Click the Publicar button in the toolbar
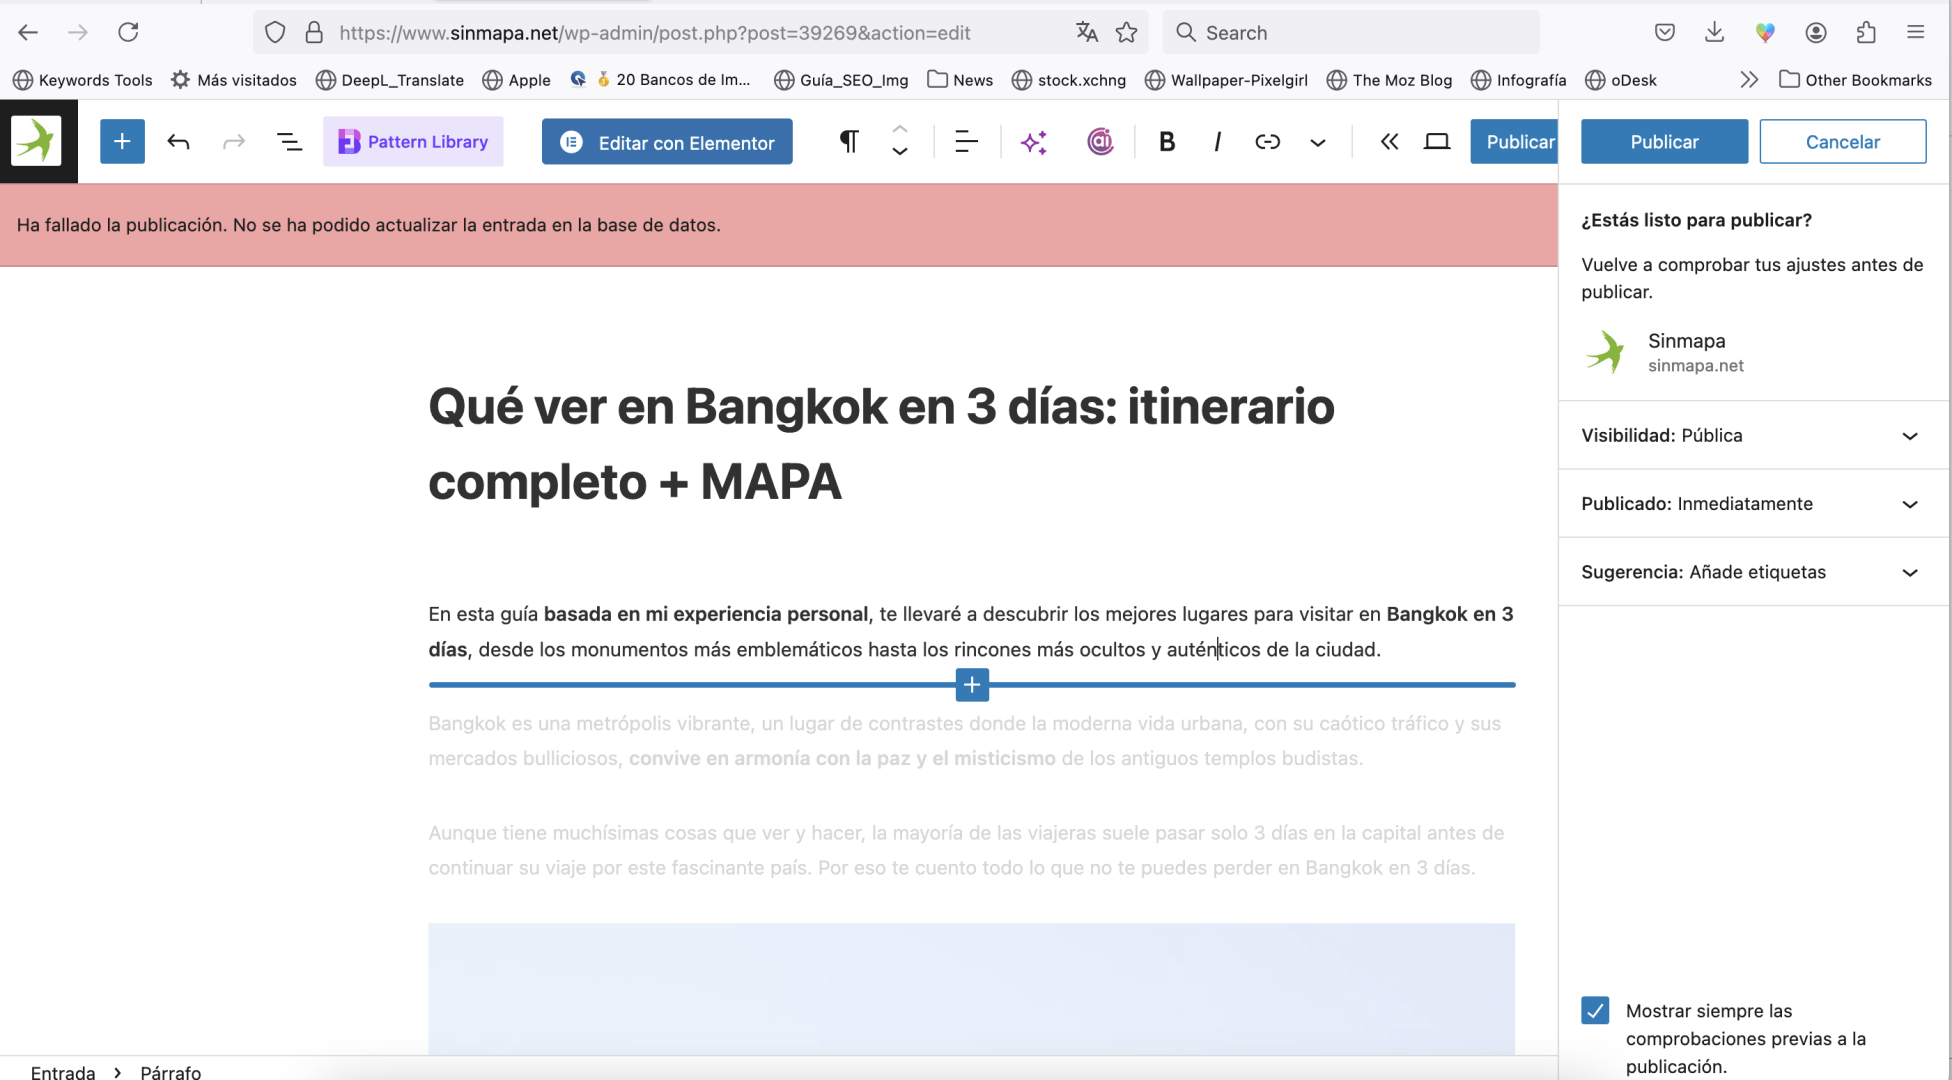Image resolution: width=1952 pixels, height=1080 pixels. (x=1514, y=142)
